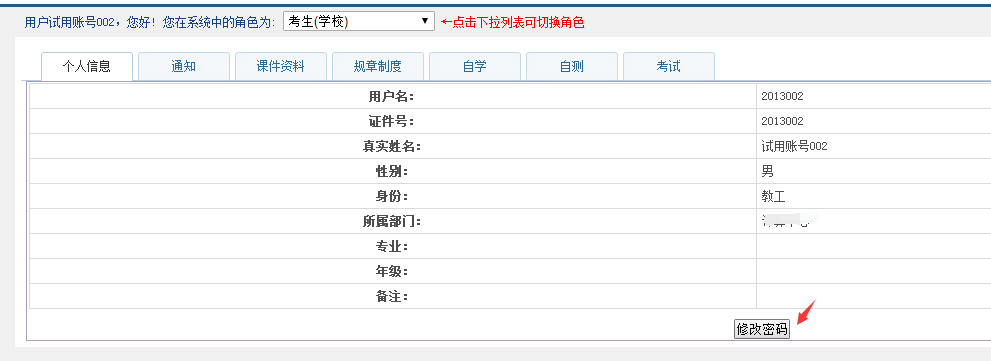The image size is (991, 361).
Task: Click the 专业 label row
Action: (392, 247)
